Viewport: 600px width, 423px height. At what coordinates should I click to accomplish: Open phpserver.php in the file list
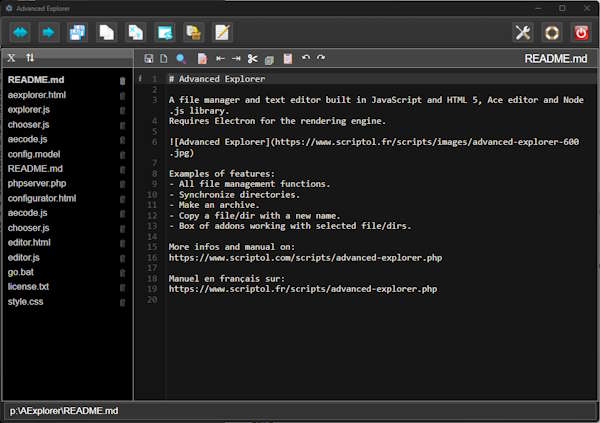click(x=37, y=183)
